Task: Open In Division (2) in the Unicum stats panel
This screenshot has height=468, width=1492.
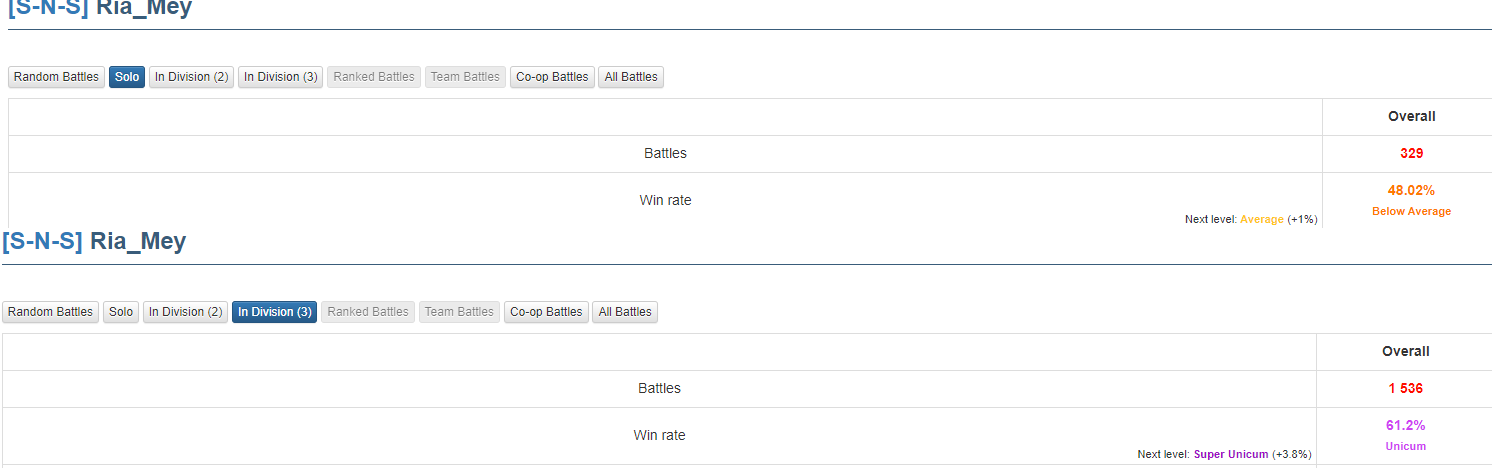Action: point(186,312)
